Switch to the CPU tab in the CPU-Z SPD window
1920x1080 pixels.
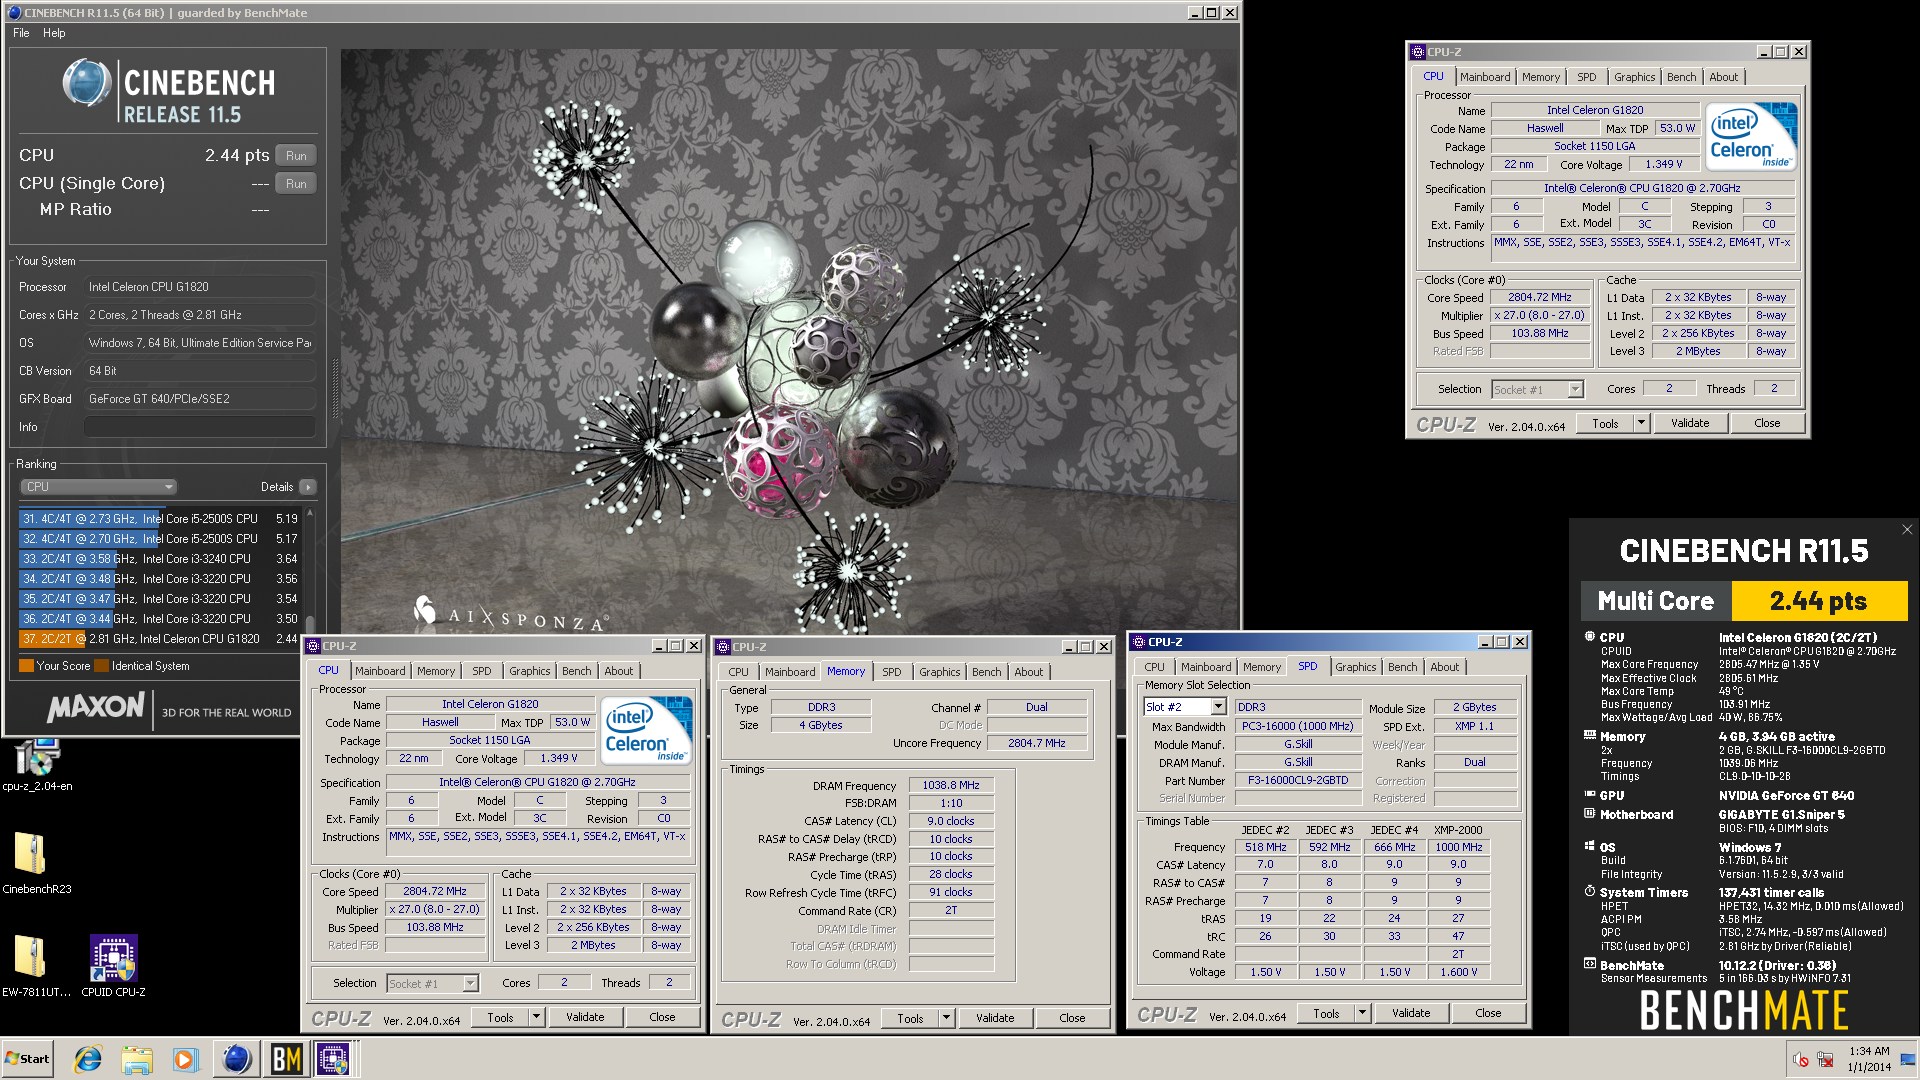pyautogui.click(x=1154, y=667)
